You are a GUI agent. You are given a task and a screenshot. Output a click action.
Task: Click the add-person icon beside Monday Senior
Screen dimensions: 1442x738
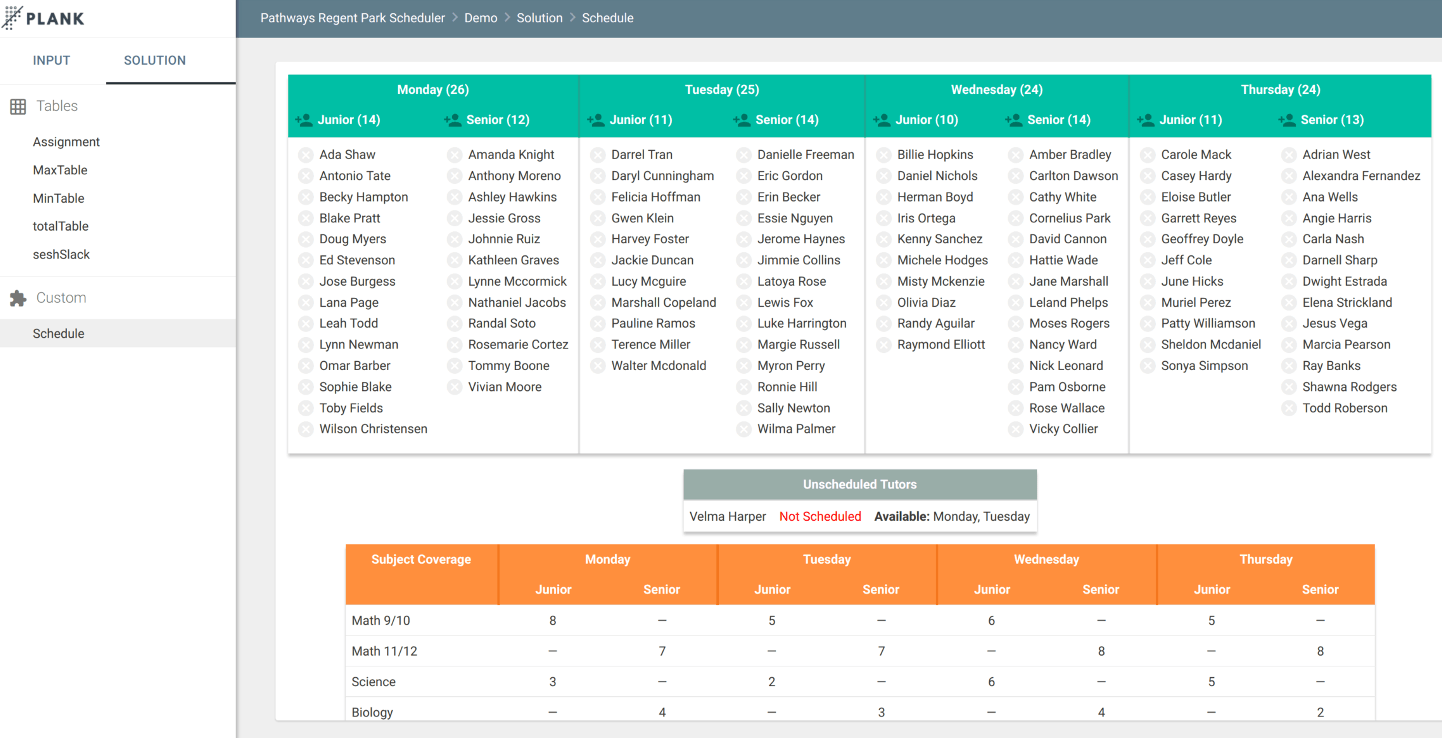point(453,120)
